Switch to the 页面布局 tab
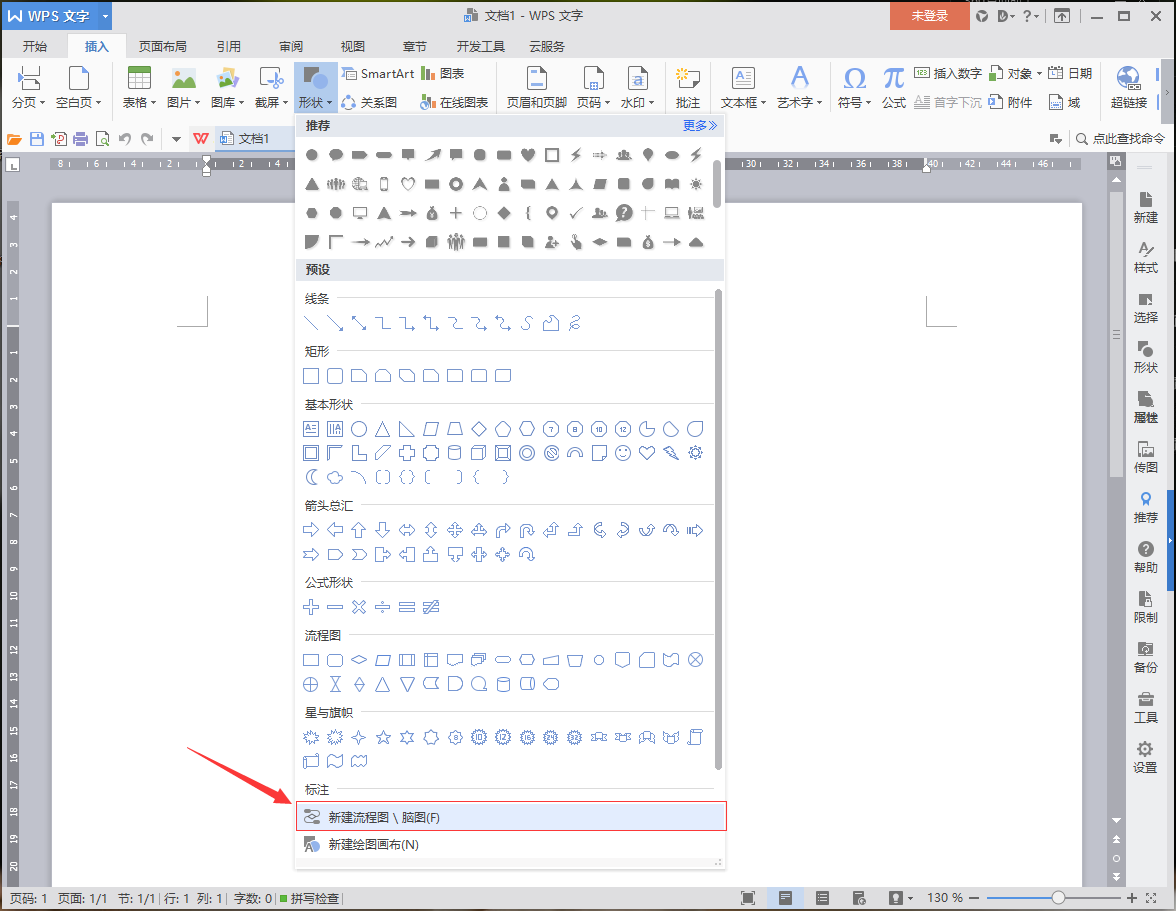The height and width of the screenshot is (911, 1176). pyautogui.click(x=163, y=46)
